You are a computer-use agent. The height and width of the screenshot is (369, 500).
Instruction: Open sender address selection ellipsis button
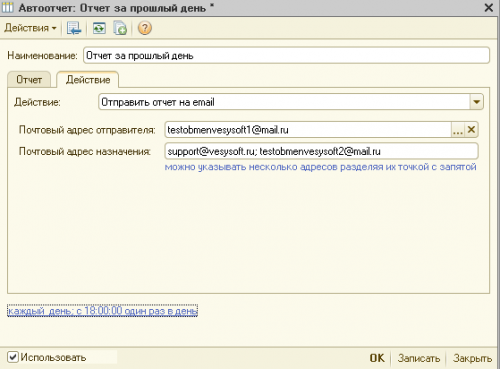pos(458,129)
